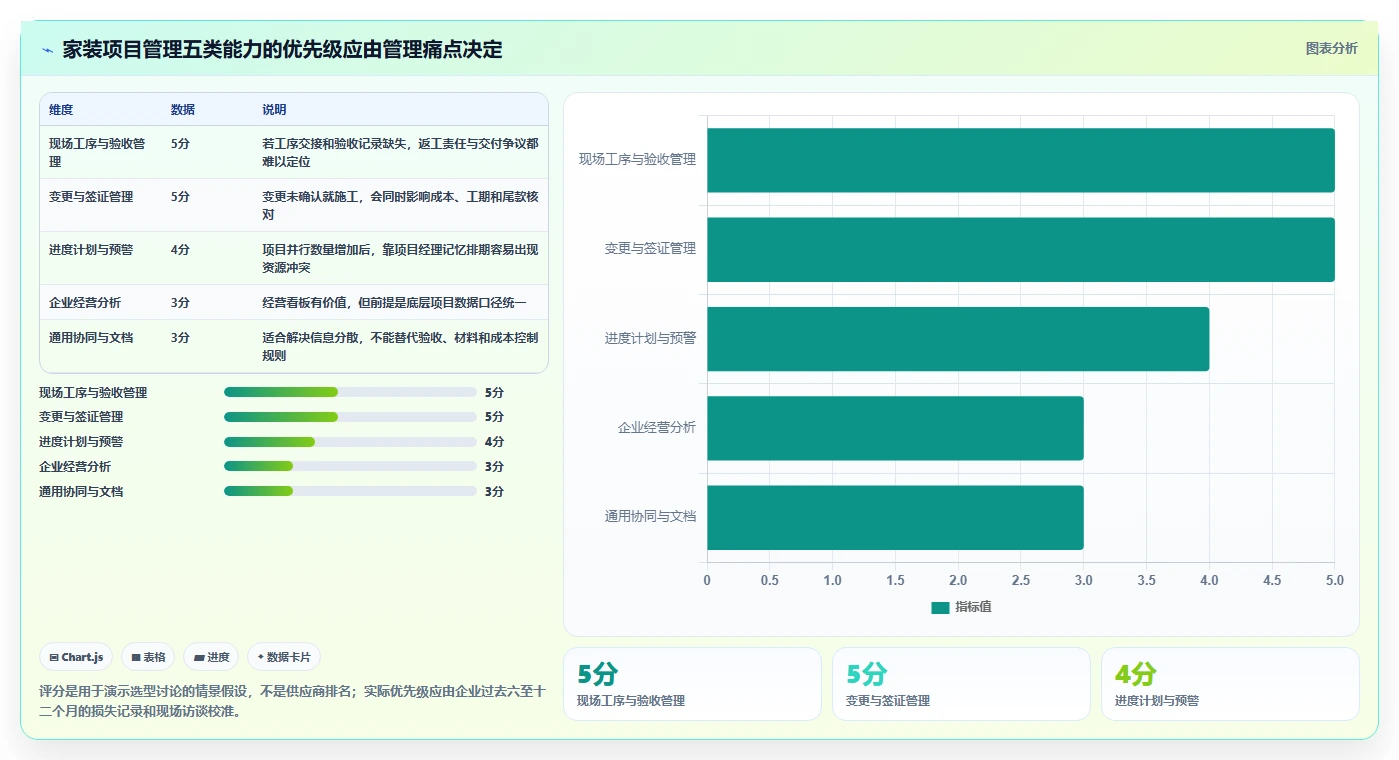Image resolution: width=1399 pixels, height=760 pixels.
Task: Click the 通用协同与文档 progress bar
Action: pos(350,491)
